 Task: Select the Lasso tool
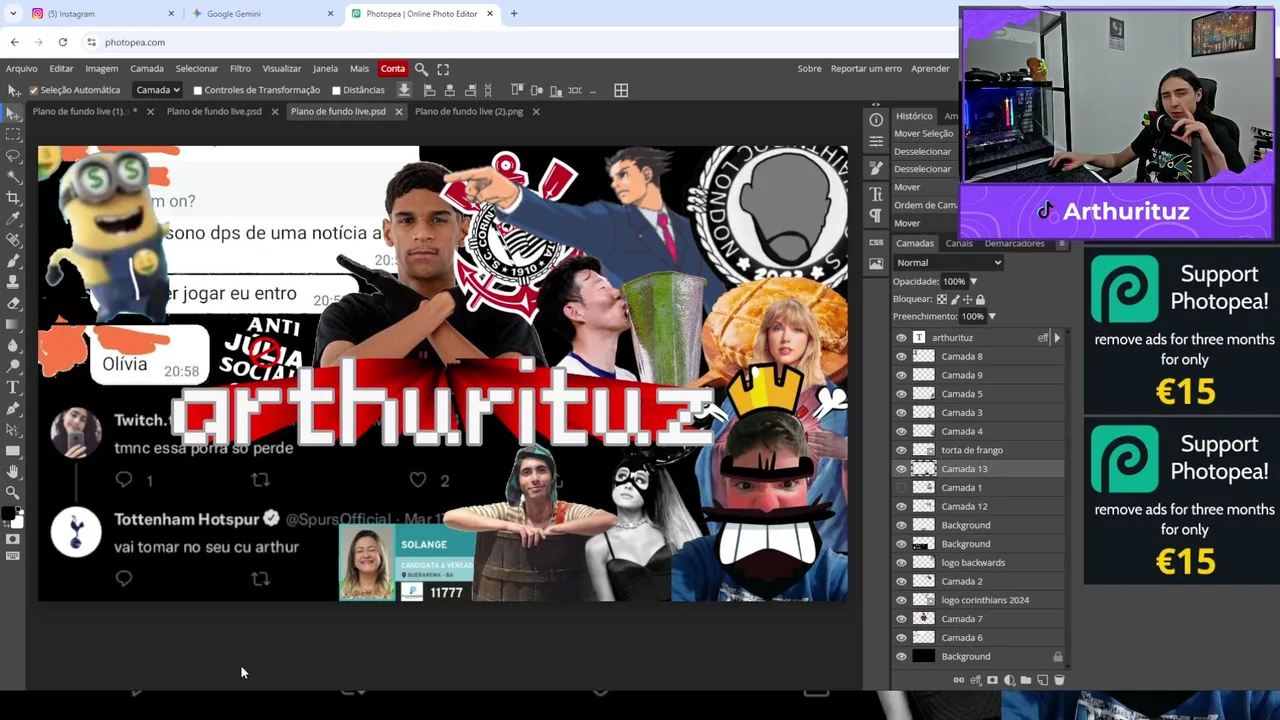pos(13,155)
